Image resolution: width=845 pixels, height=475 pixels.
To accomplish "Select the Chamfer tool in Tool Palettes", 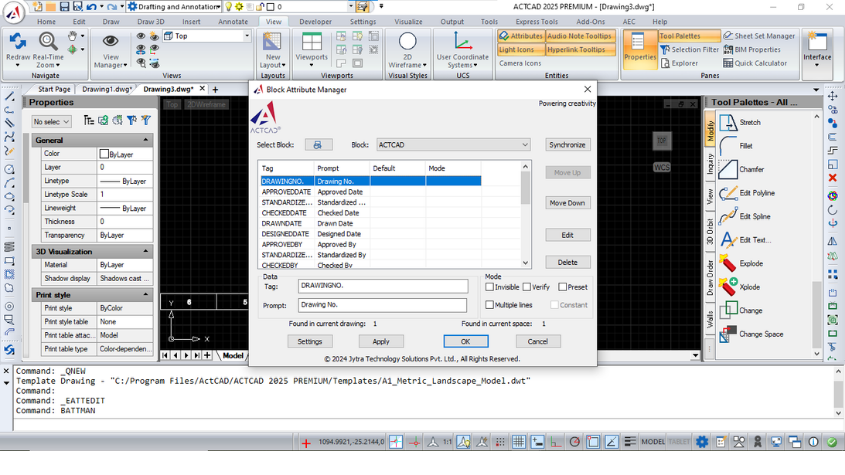I will 742,169.
